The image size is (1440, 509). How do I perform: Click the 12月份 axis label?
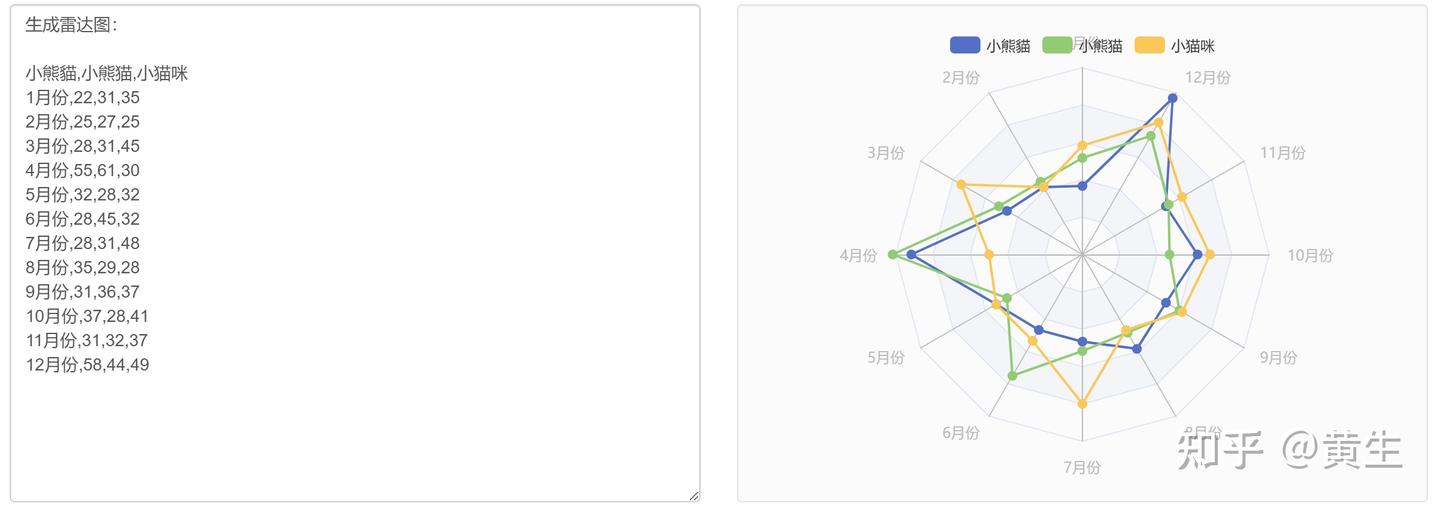tap(1207, 78)
